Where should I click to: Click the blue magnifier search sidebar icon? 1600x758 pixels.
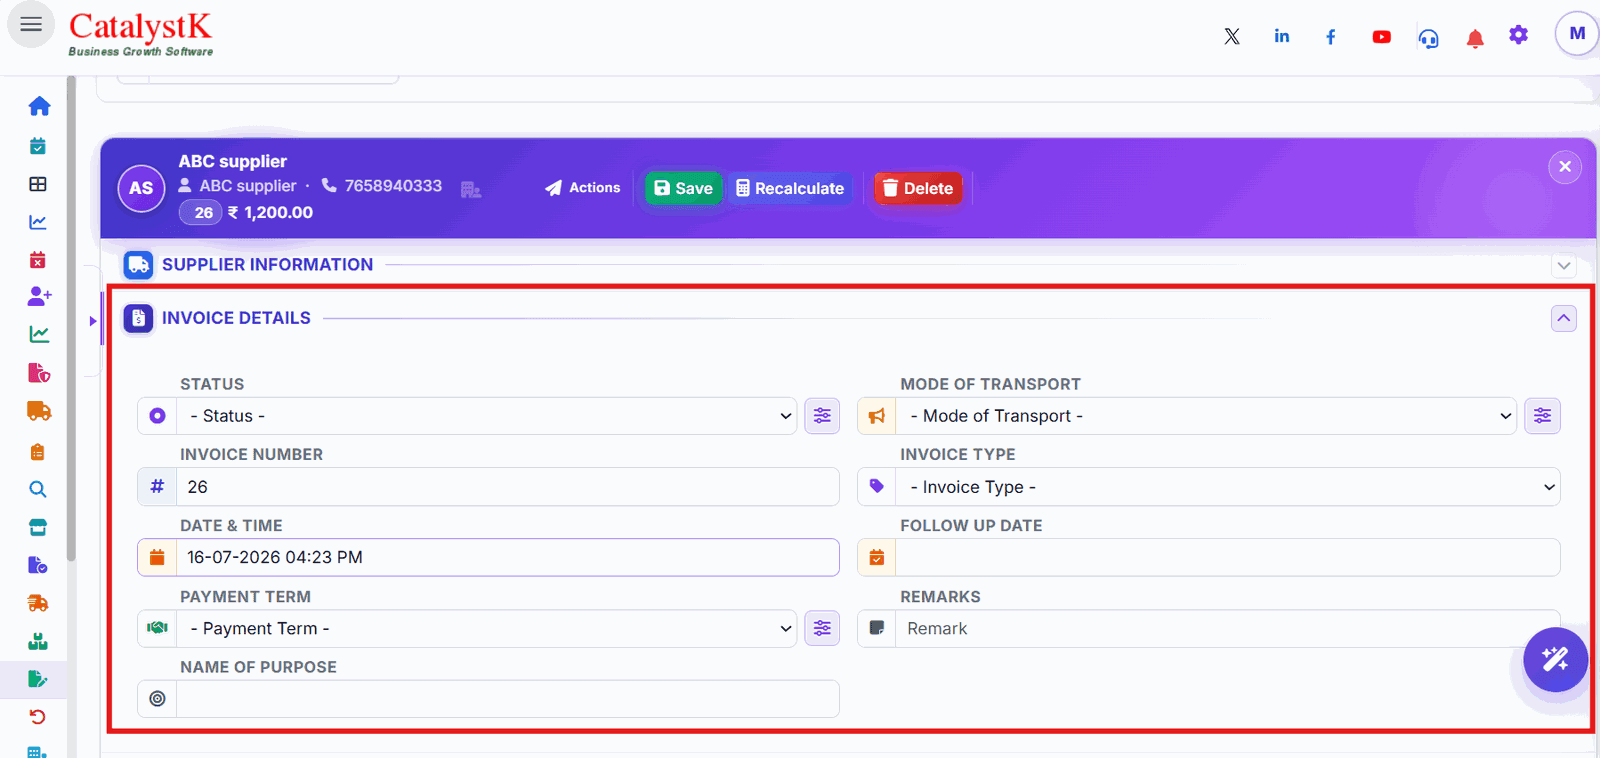click(38, 489)
